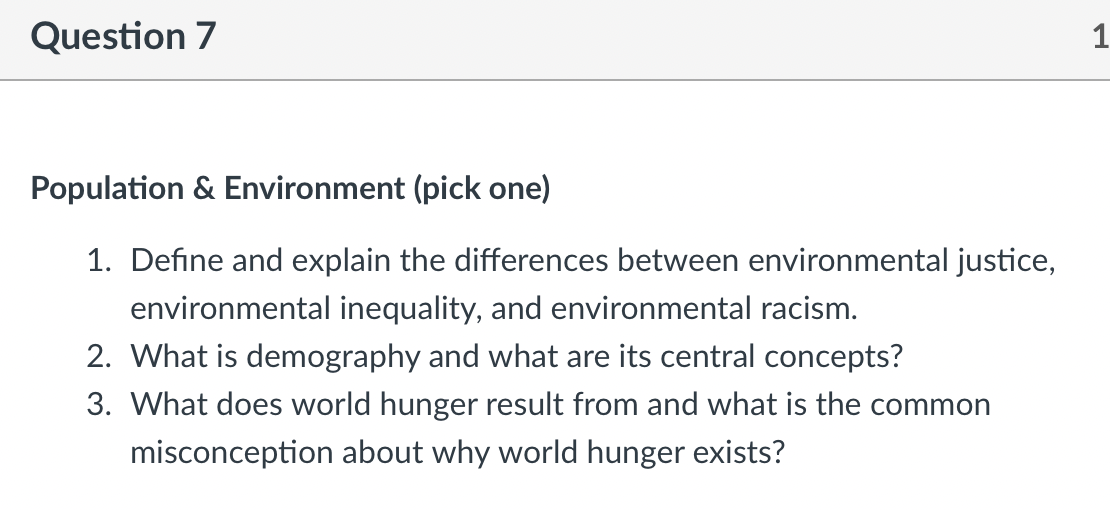
Task: Click the word "demography" in option two
Action: coord(333,357)
